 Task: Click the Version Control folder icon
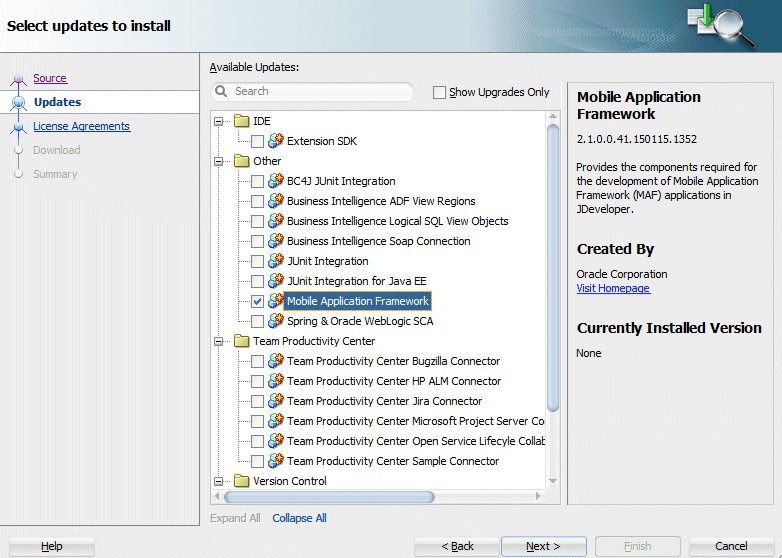pos(241,481)
